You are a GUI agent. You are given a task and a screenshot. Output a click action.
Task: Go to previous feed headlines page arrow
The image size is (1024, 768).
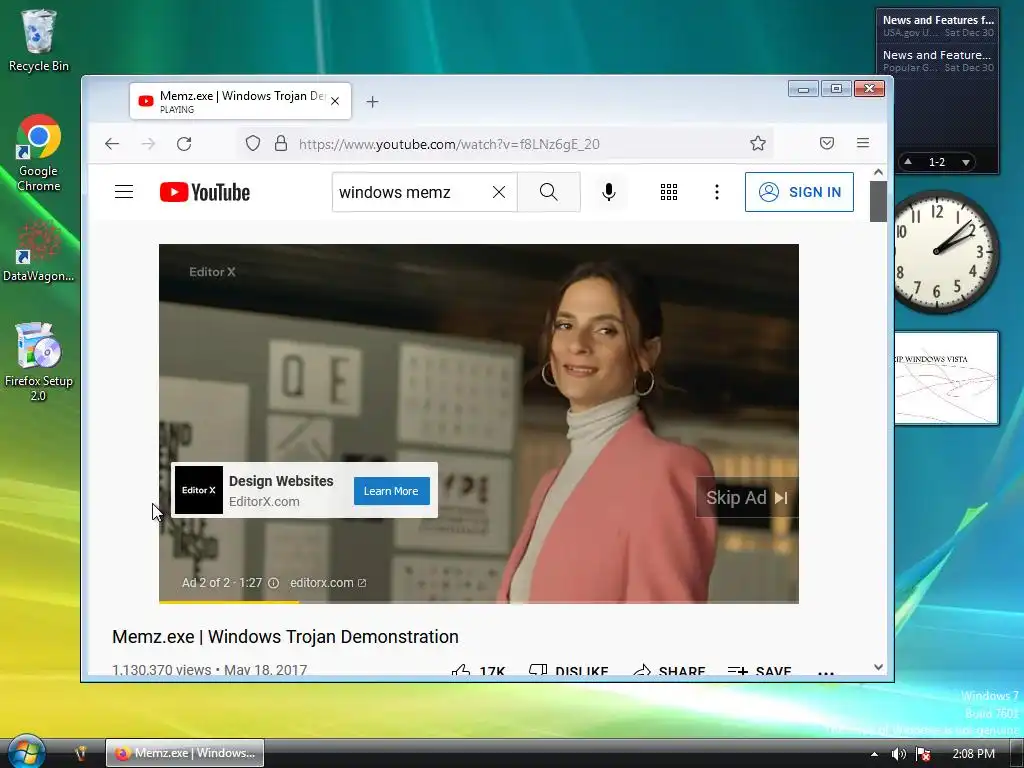coord(908,161)
